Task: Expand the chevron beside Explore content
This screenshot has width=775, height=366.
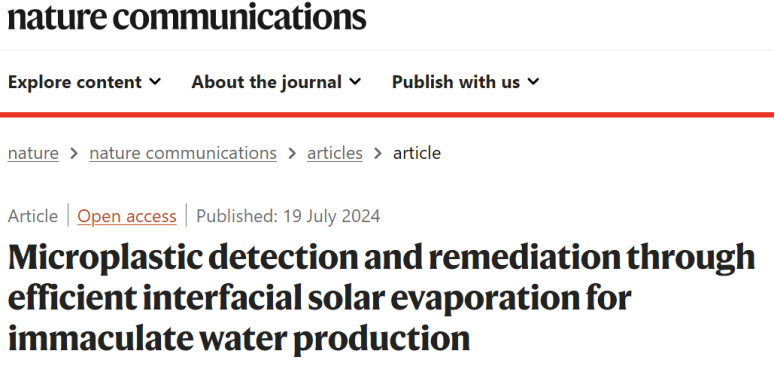Action: pyautogui.click(x=155, y=81)
